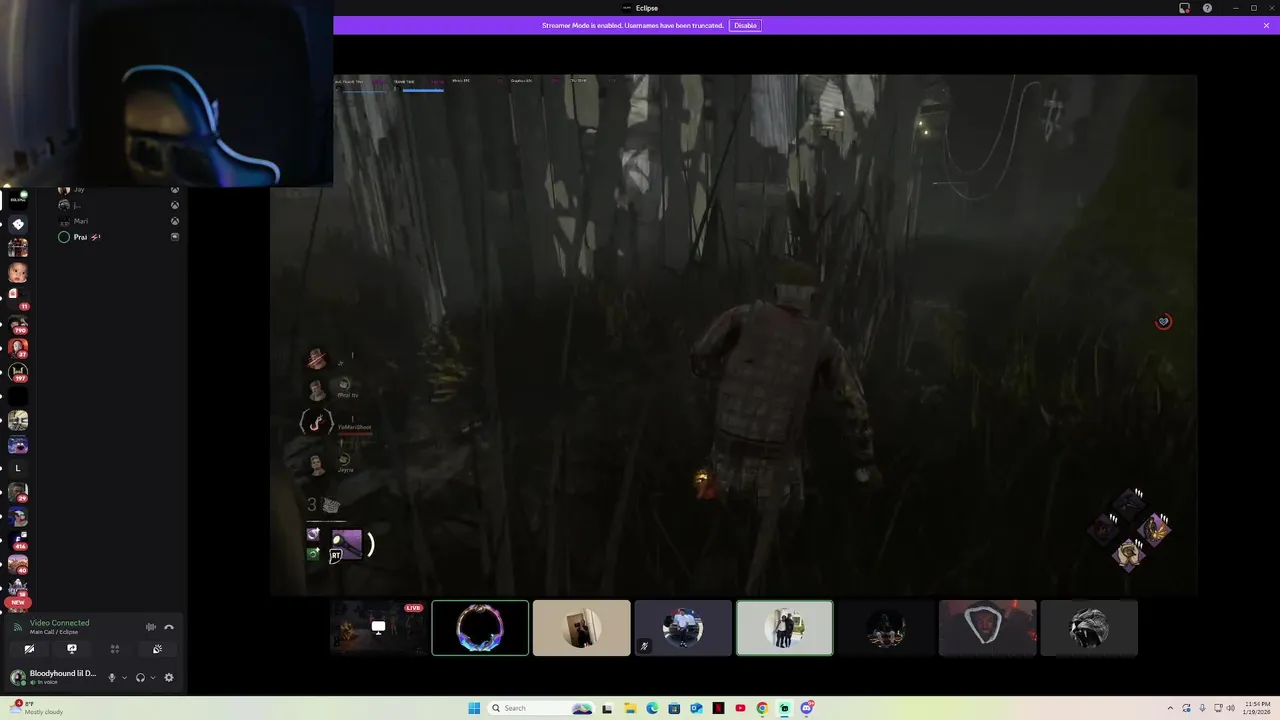
Task: Open the Windows Start menu
Action: pos(474,708)
